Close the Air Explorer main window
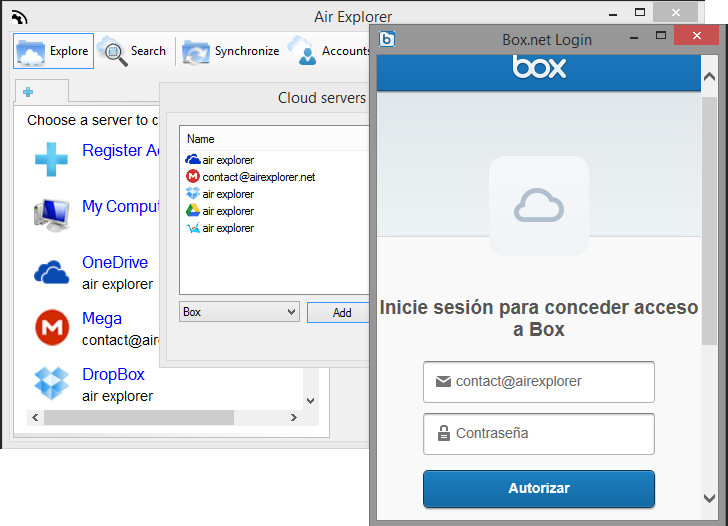Screen dimensions: 728x526 [x=676, y=13]
